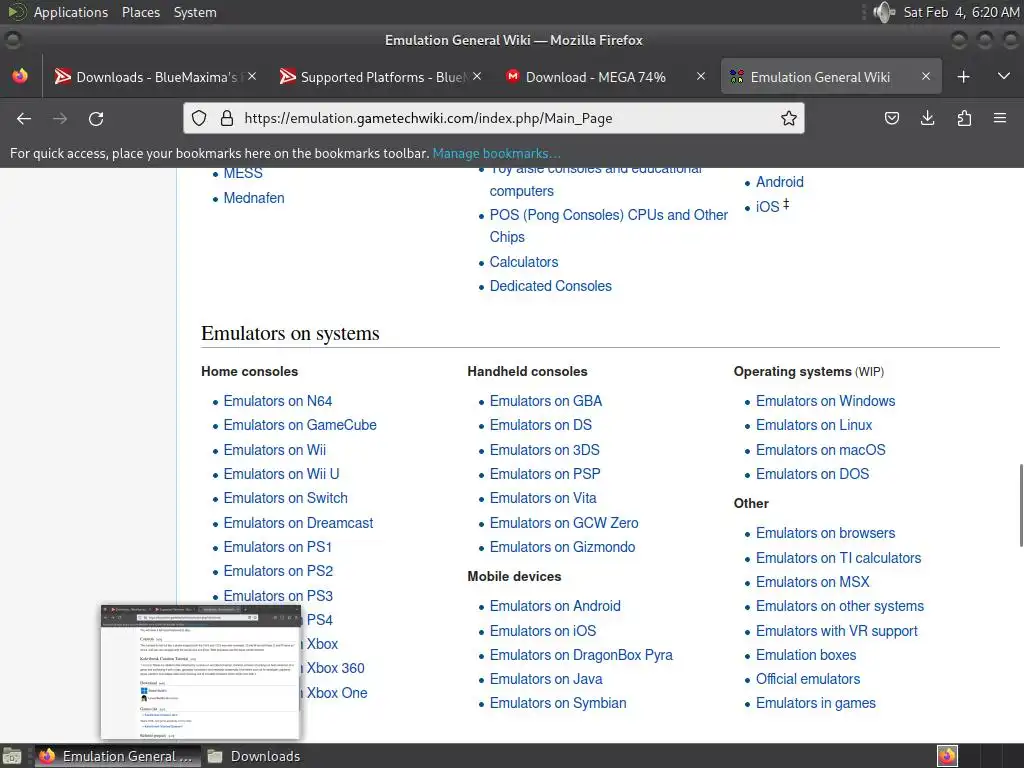Close the Emulation General Wiki tab
This screenshot has width=1024, height=768.
925,76
